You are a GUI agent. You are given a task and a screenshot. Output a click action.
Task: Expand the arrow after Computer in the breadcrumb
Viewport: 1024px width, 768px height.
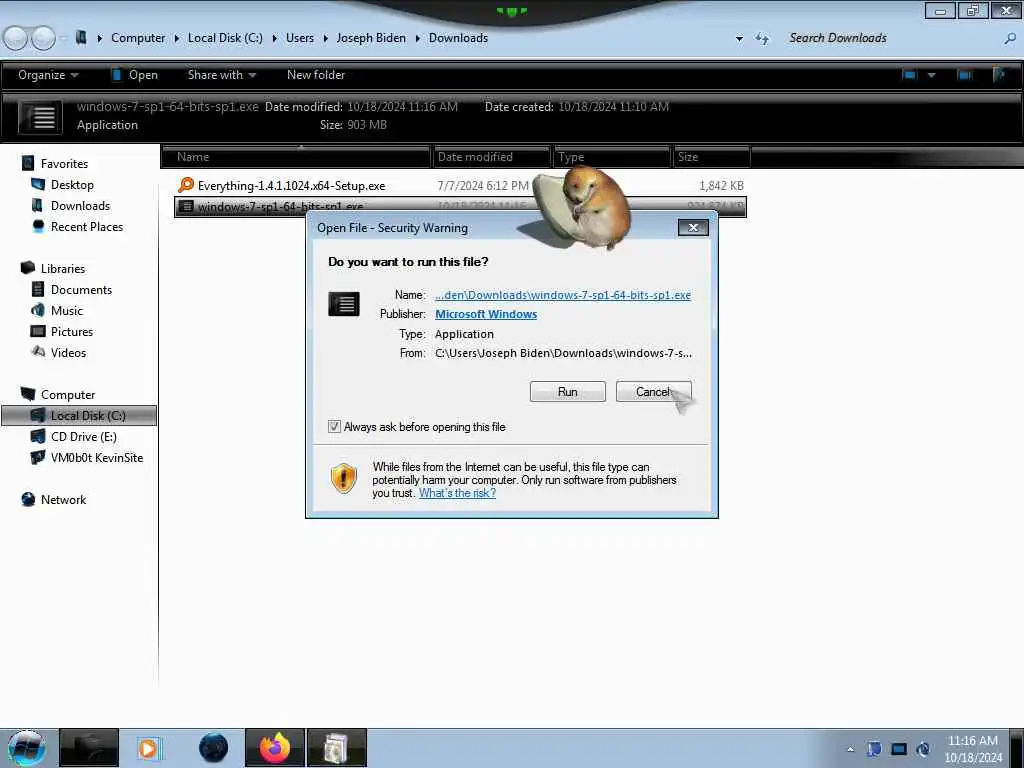176,39
